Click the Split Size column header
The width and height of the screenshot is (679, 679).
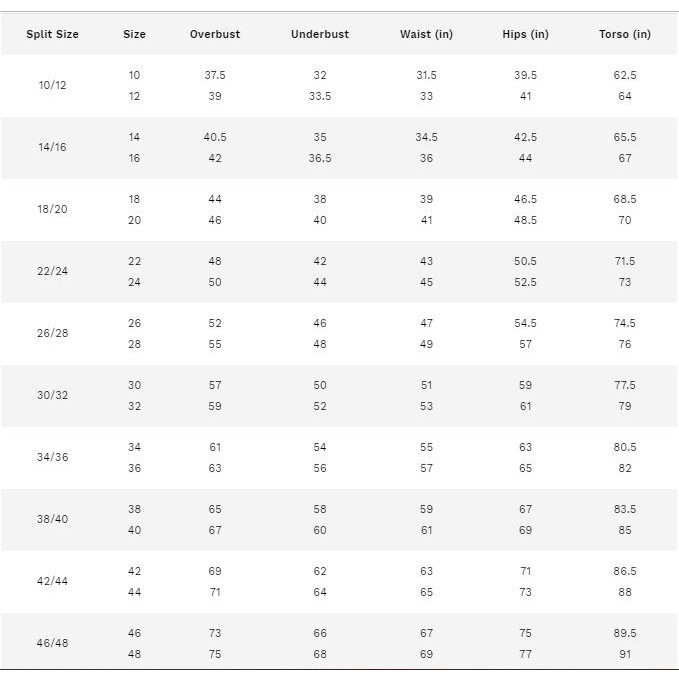pos(53,34)
